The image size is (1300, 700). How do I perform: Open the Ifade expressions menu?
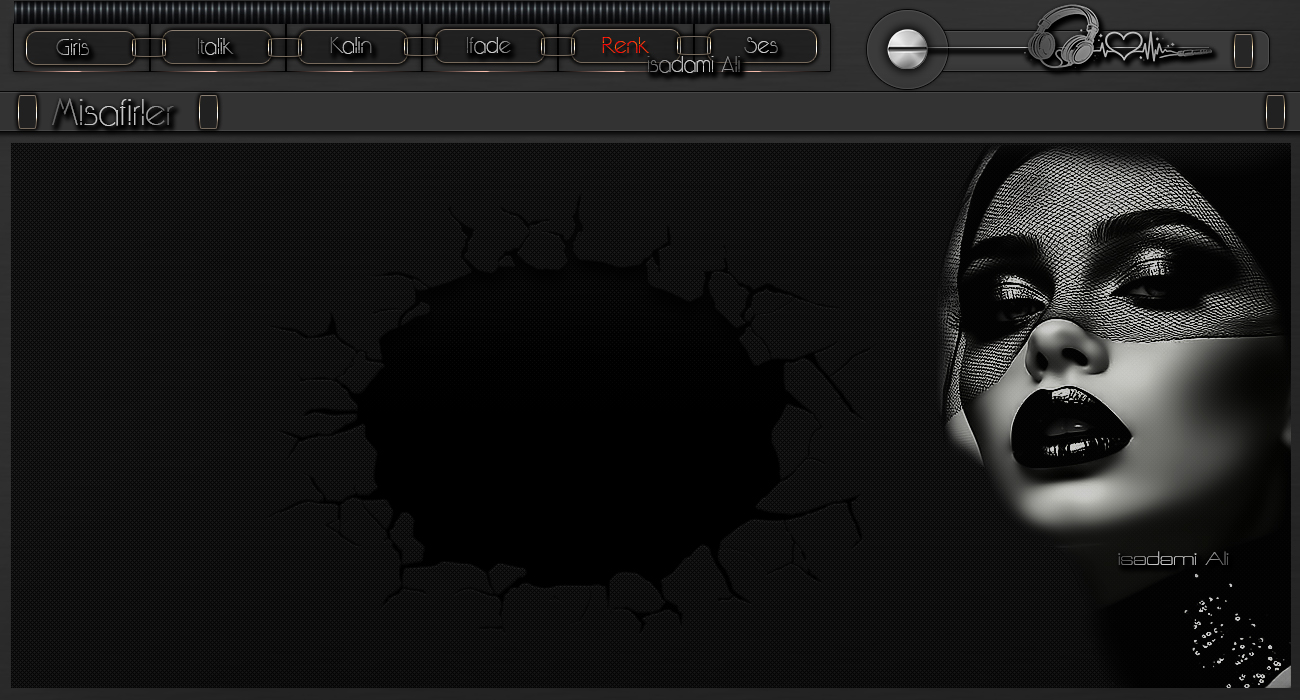pos(489,47)
